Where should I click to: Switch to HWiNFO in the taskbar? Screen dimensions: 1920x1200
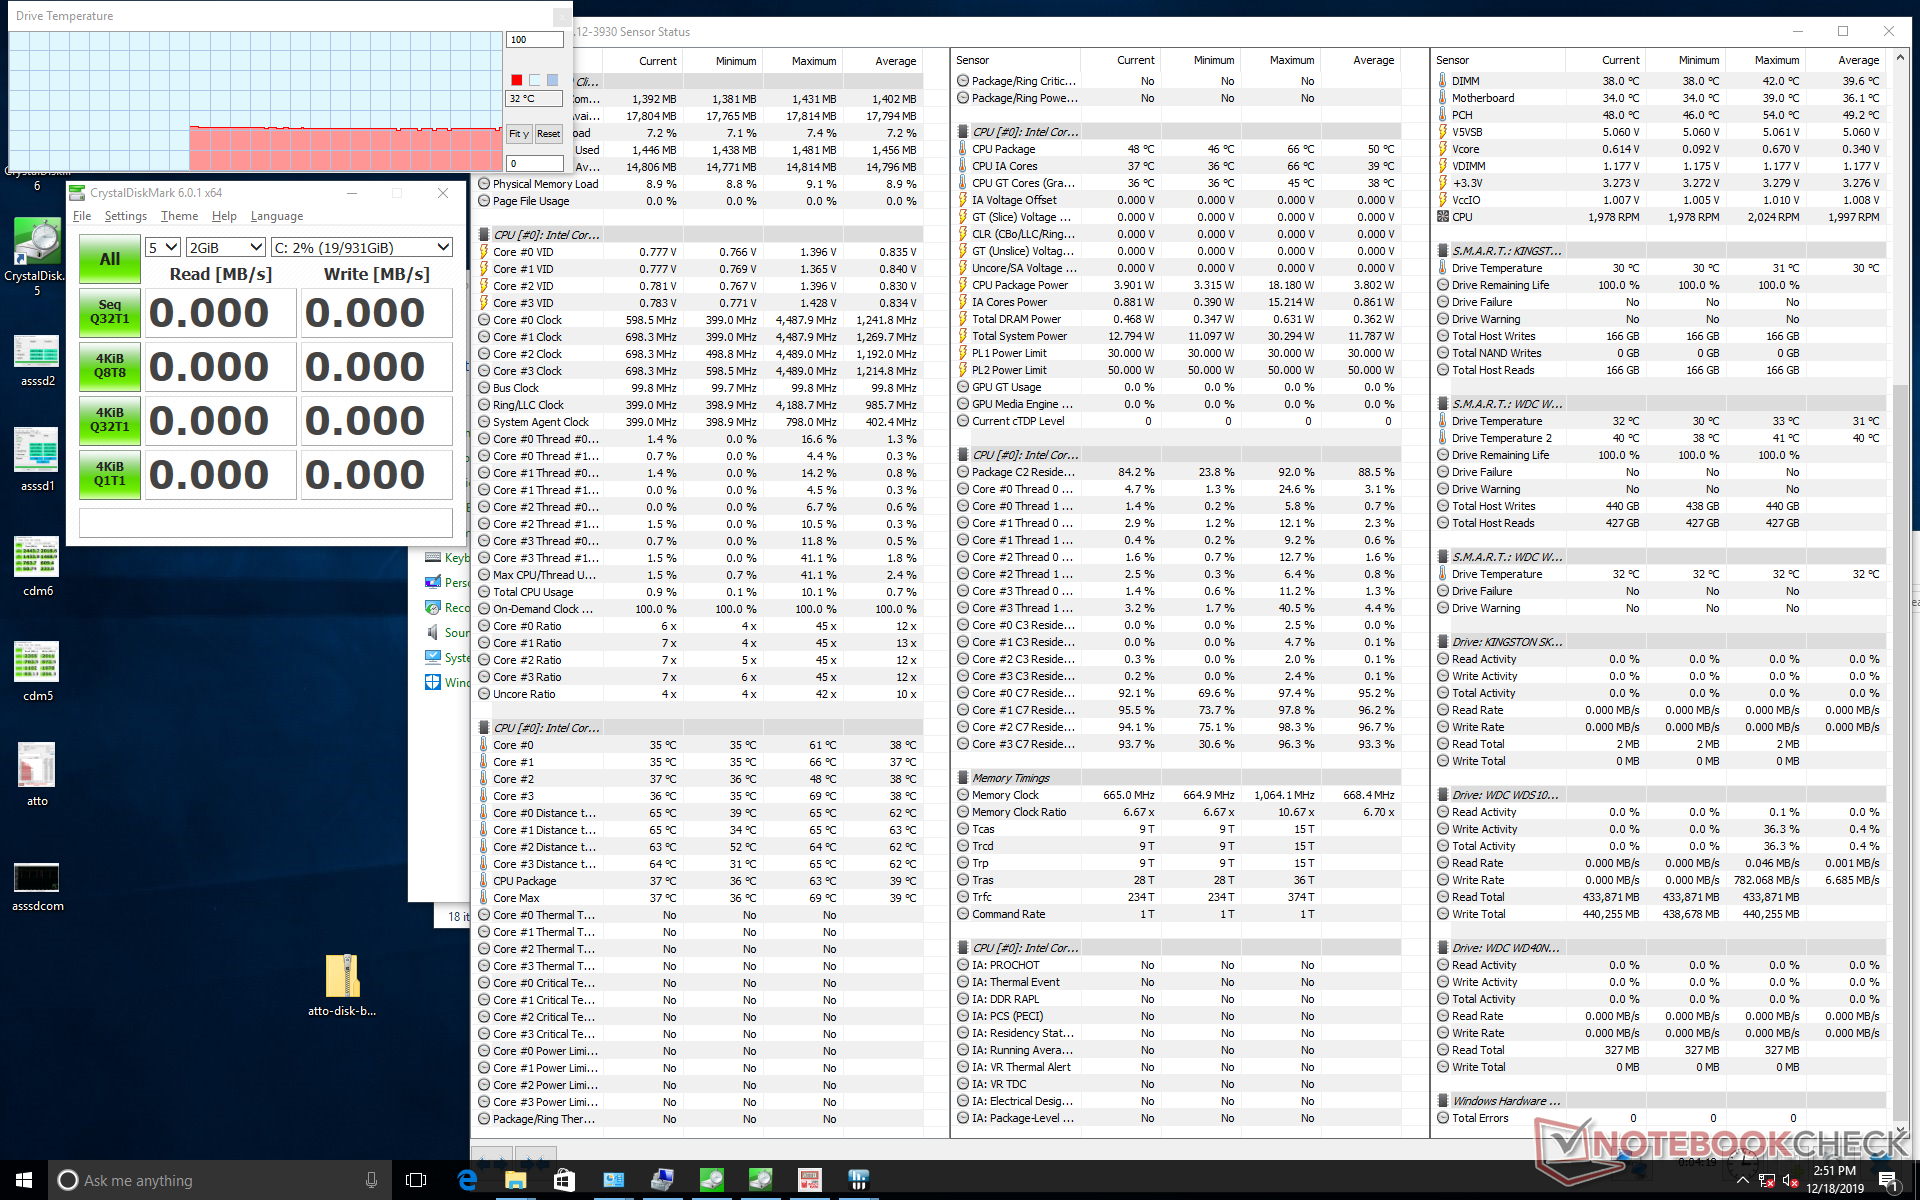(859, 1180)
